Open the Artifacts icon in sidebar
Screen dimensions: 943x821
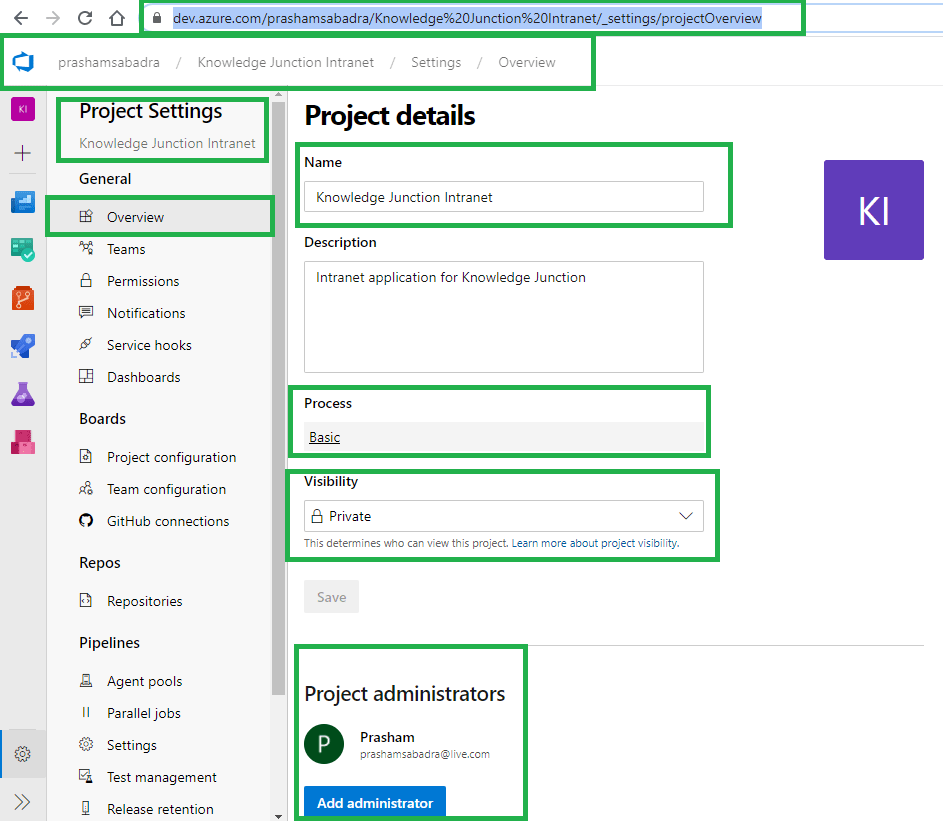tap(23, 442)
